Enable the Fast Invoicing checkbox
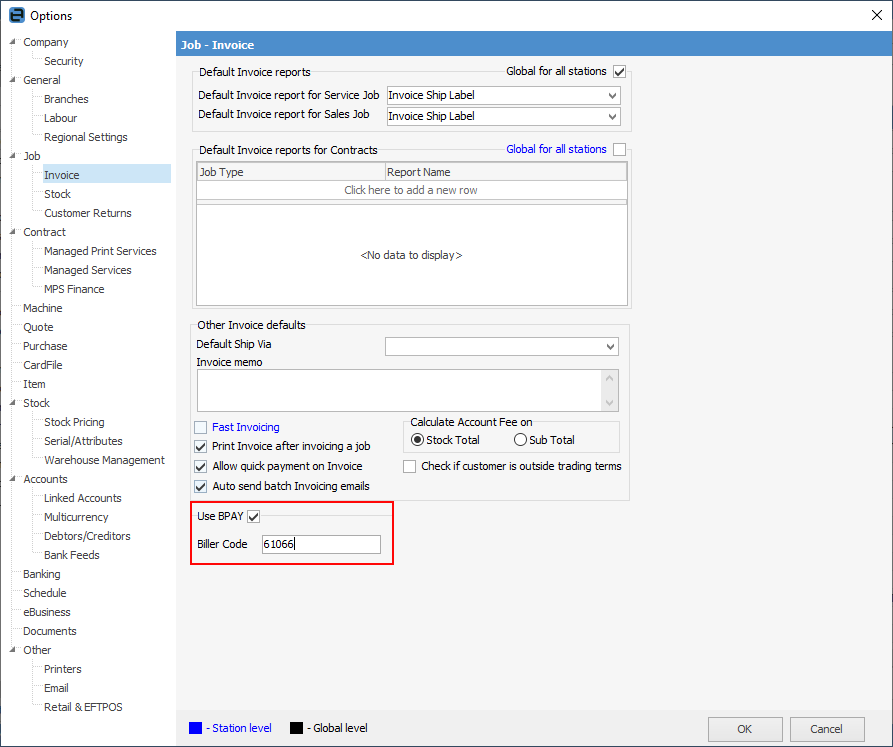This screenshot has height=747, width=893. tap(200, 427)
